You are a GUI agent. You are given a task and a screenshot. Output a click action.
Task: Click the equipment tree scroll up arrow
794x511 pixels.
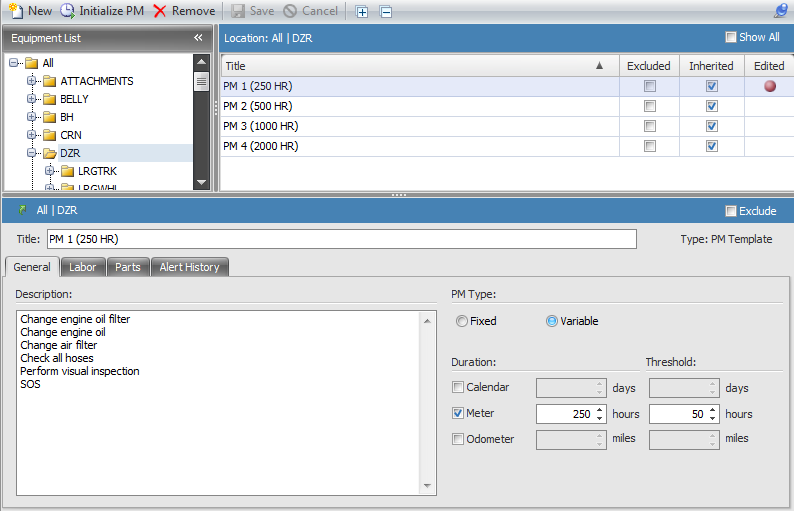[202, 62]
